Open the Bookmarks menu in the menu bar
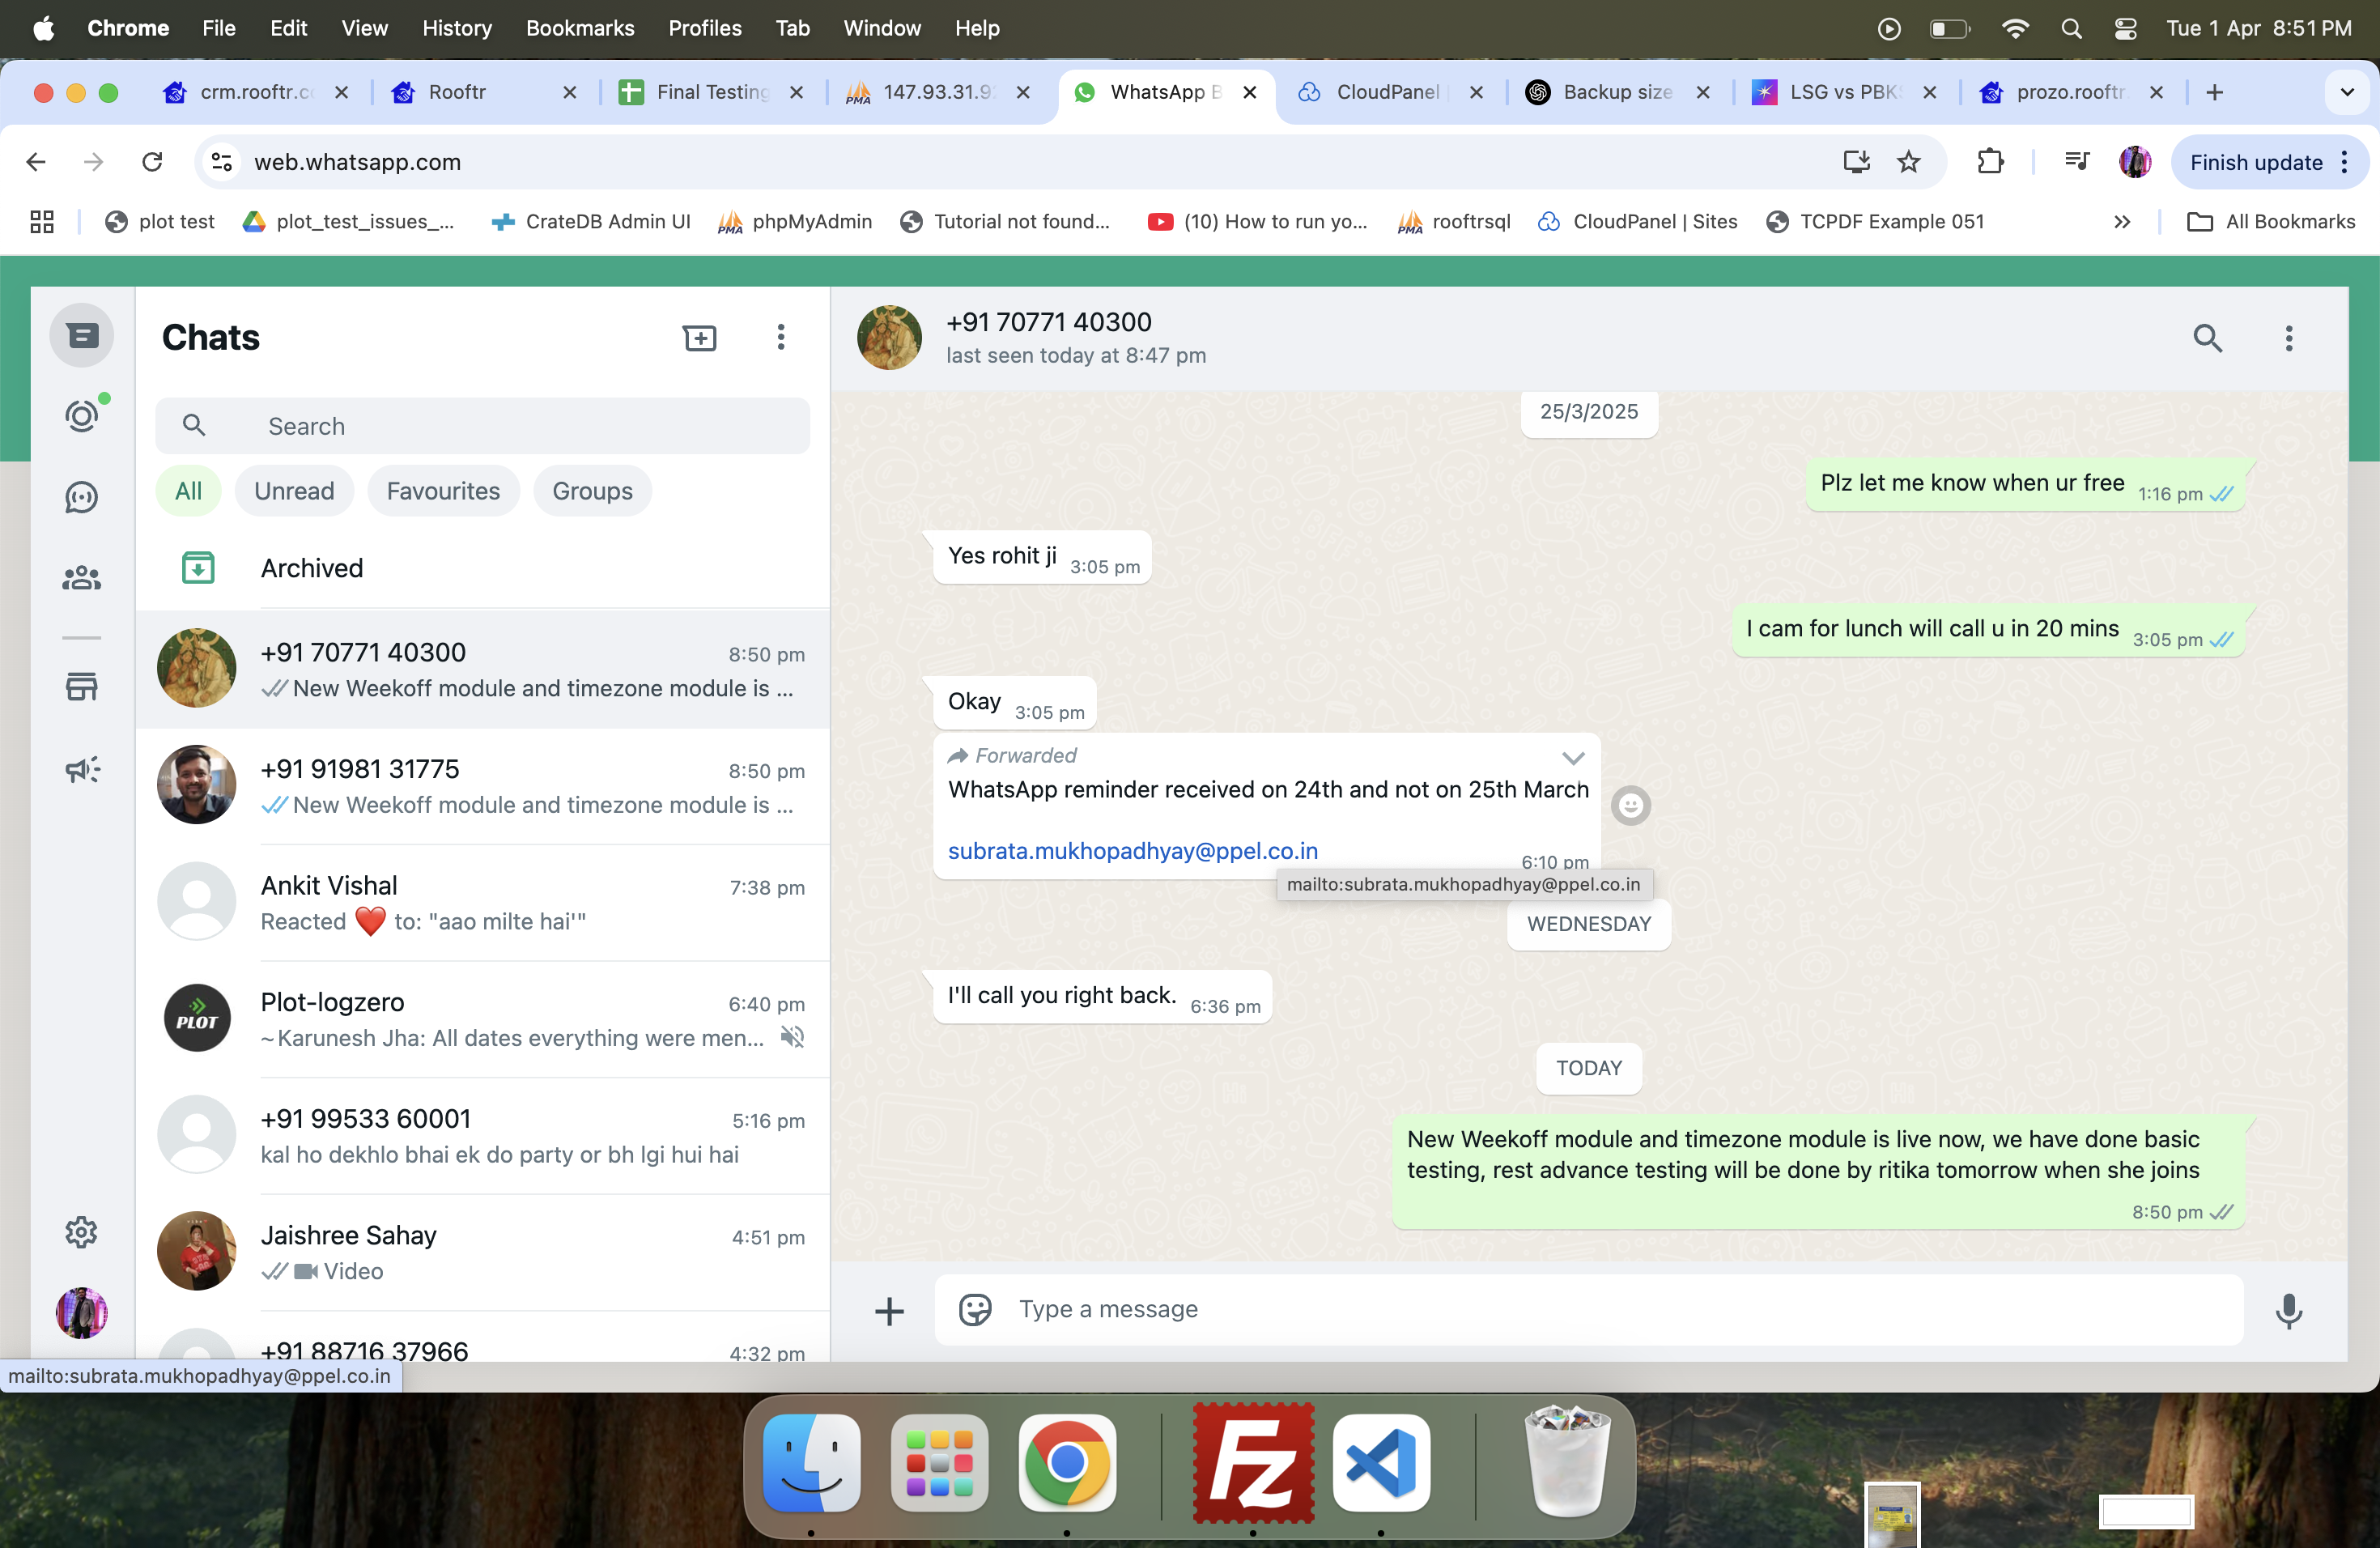This screenshot has height=1548, width=2380. click(580, 28)
